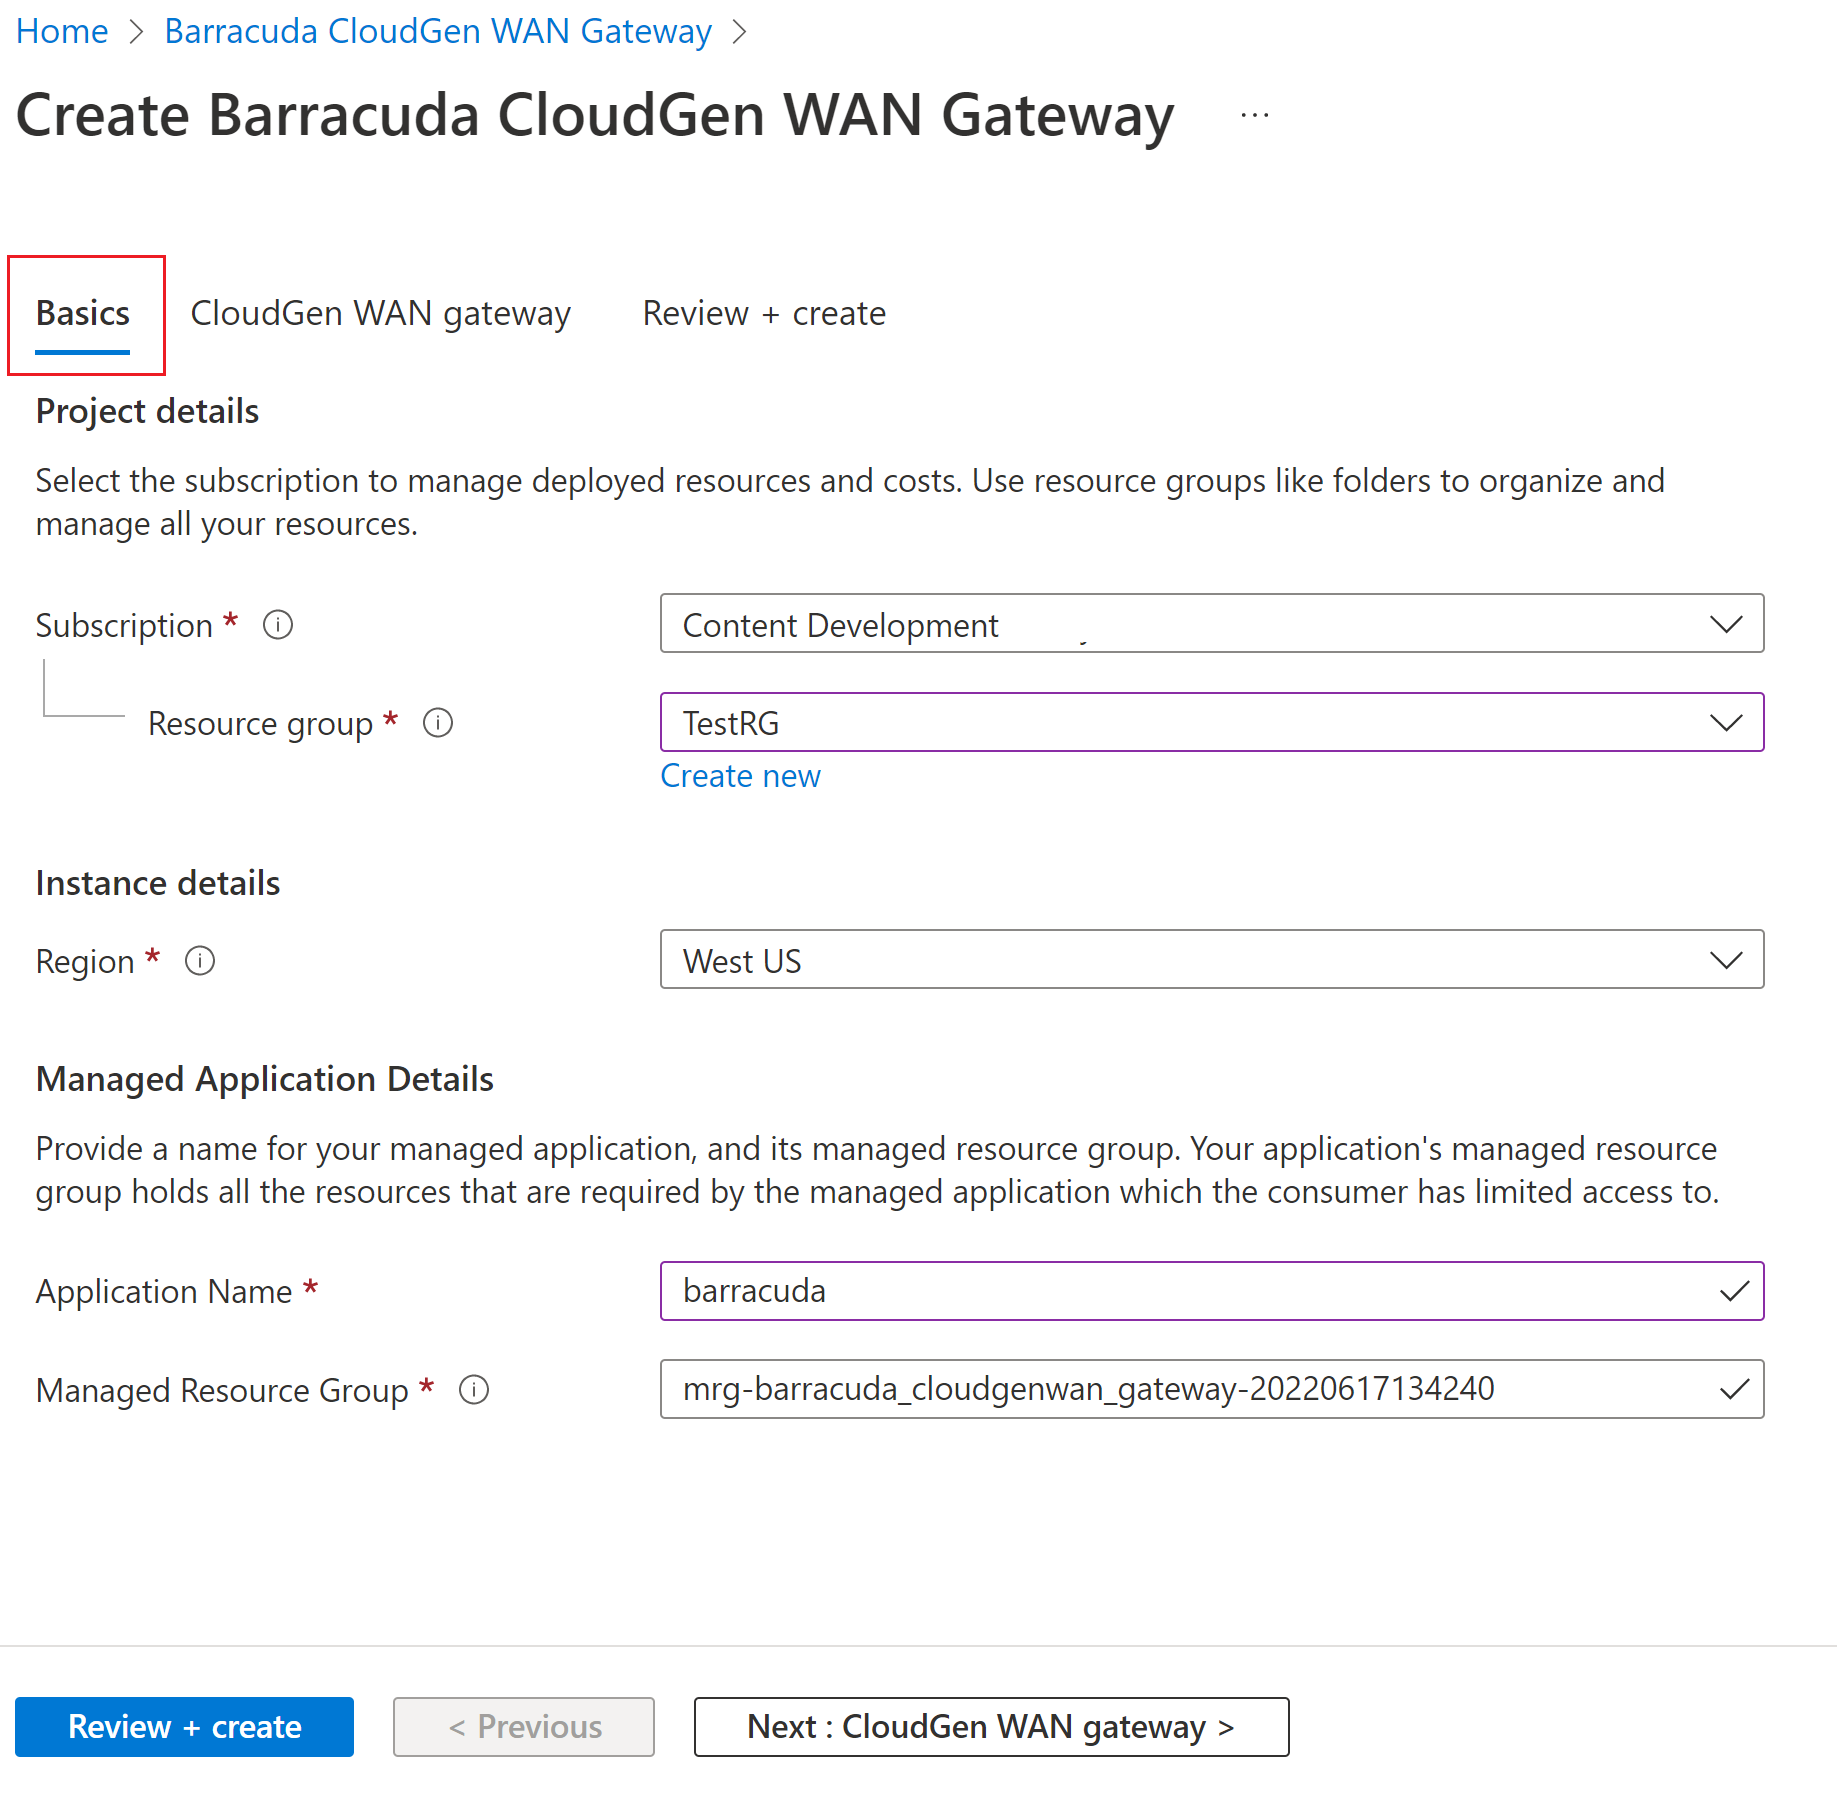Focus the Managed Resource Group field
The width and height of the screenshot is (1837, 1801).
click(x=1212, y=1389)
